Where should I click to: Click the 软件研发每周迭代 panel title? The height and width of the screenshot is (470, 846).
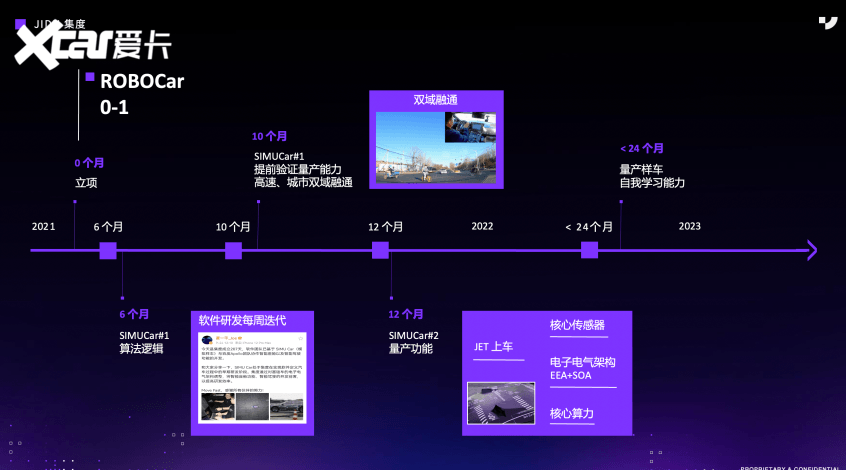[x=242, y=321]
